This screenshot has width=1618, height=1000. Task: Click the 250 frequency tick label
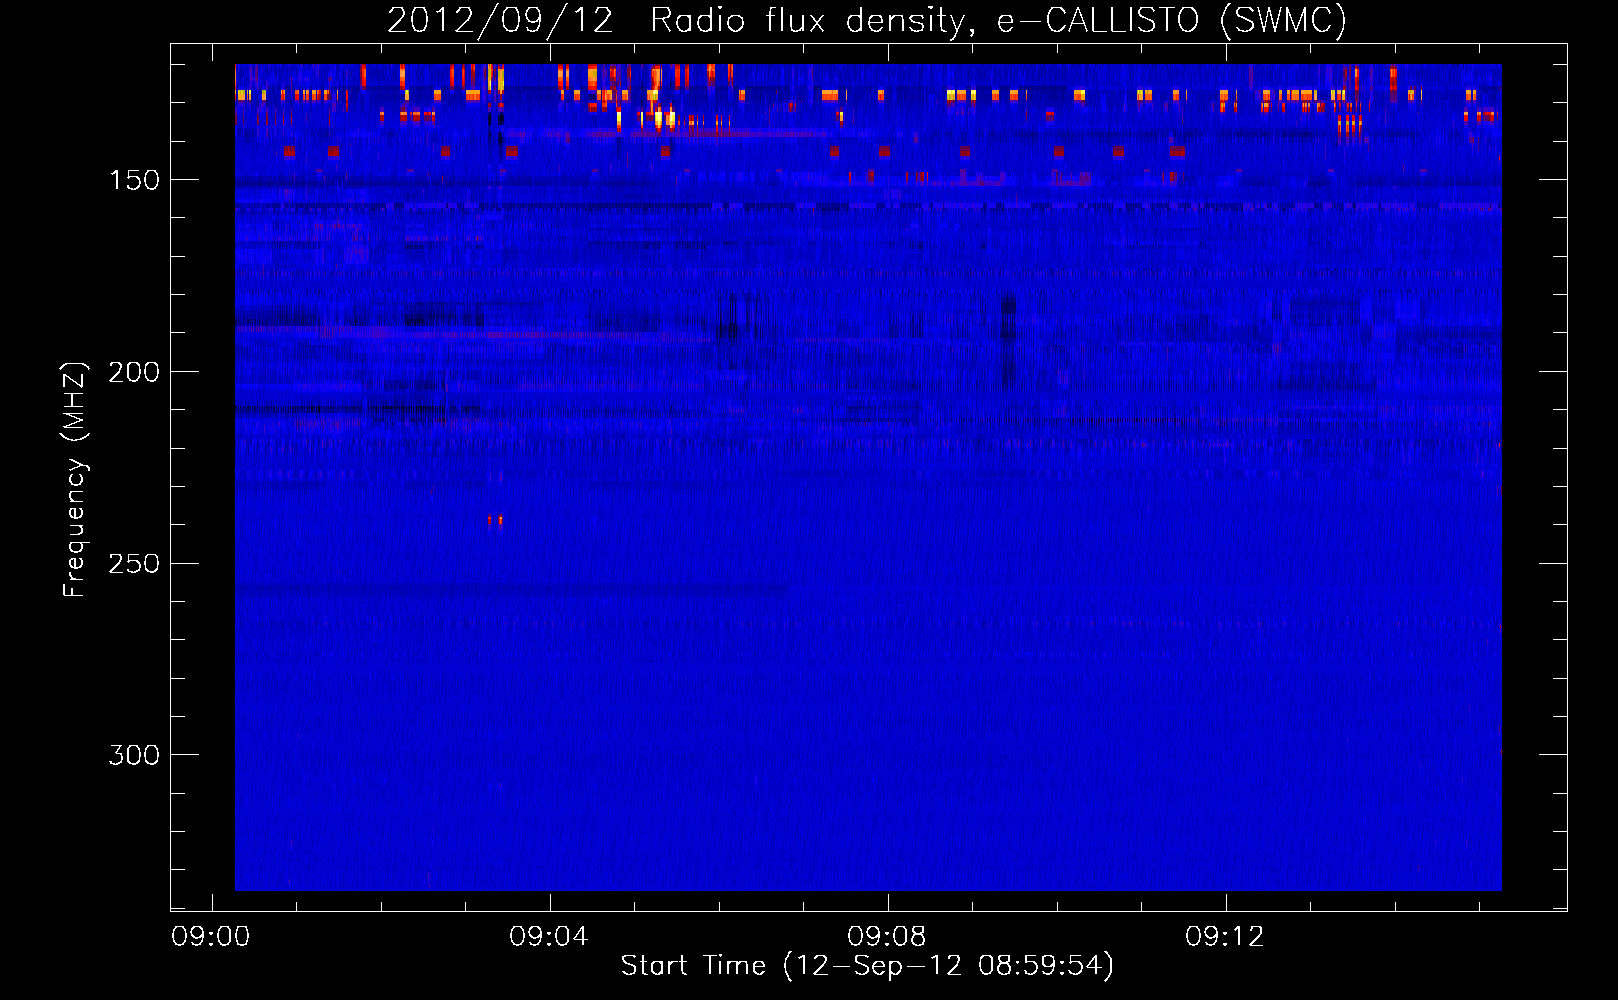pos(134,564)
